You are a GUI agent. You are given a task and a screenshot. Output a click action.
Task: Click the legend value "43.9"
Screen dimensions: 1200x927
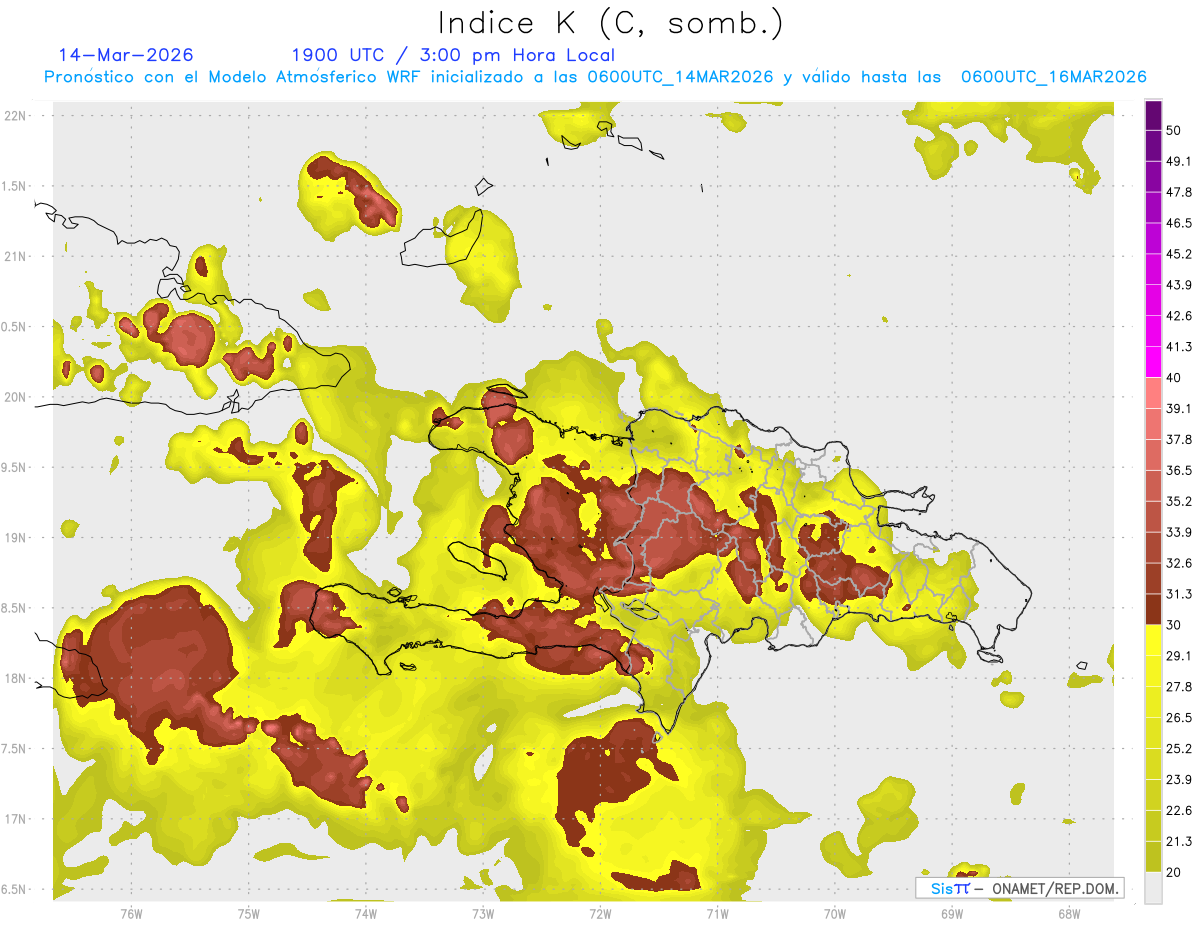[x=1179, y=285]
